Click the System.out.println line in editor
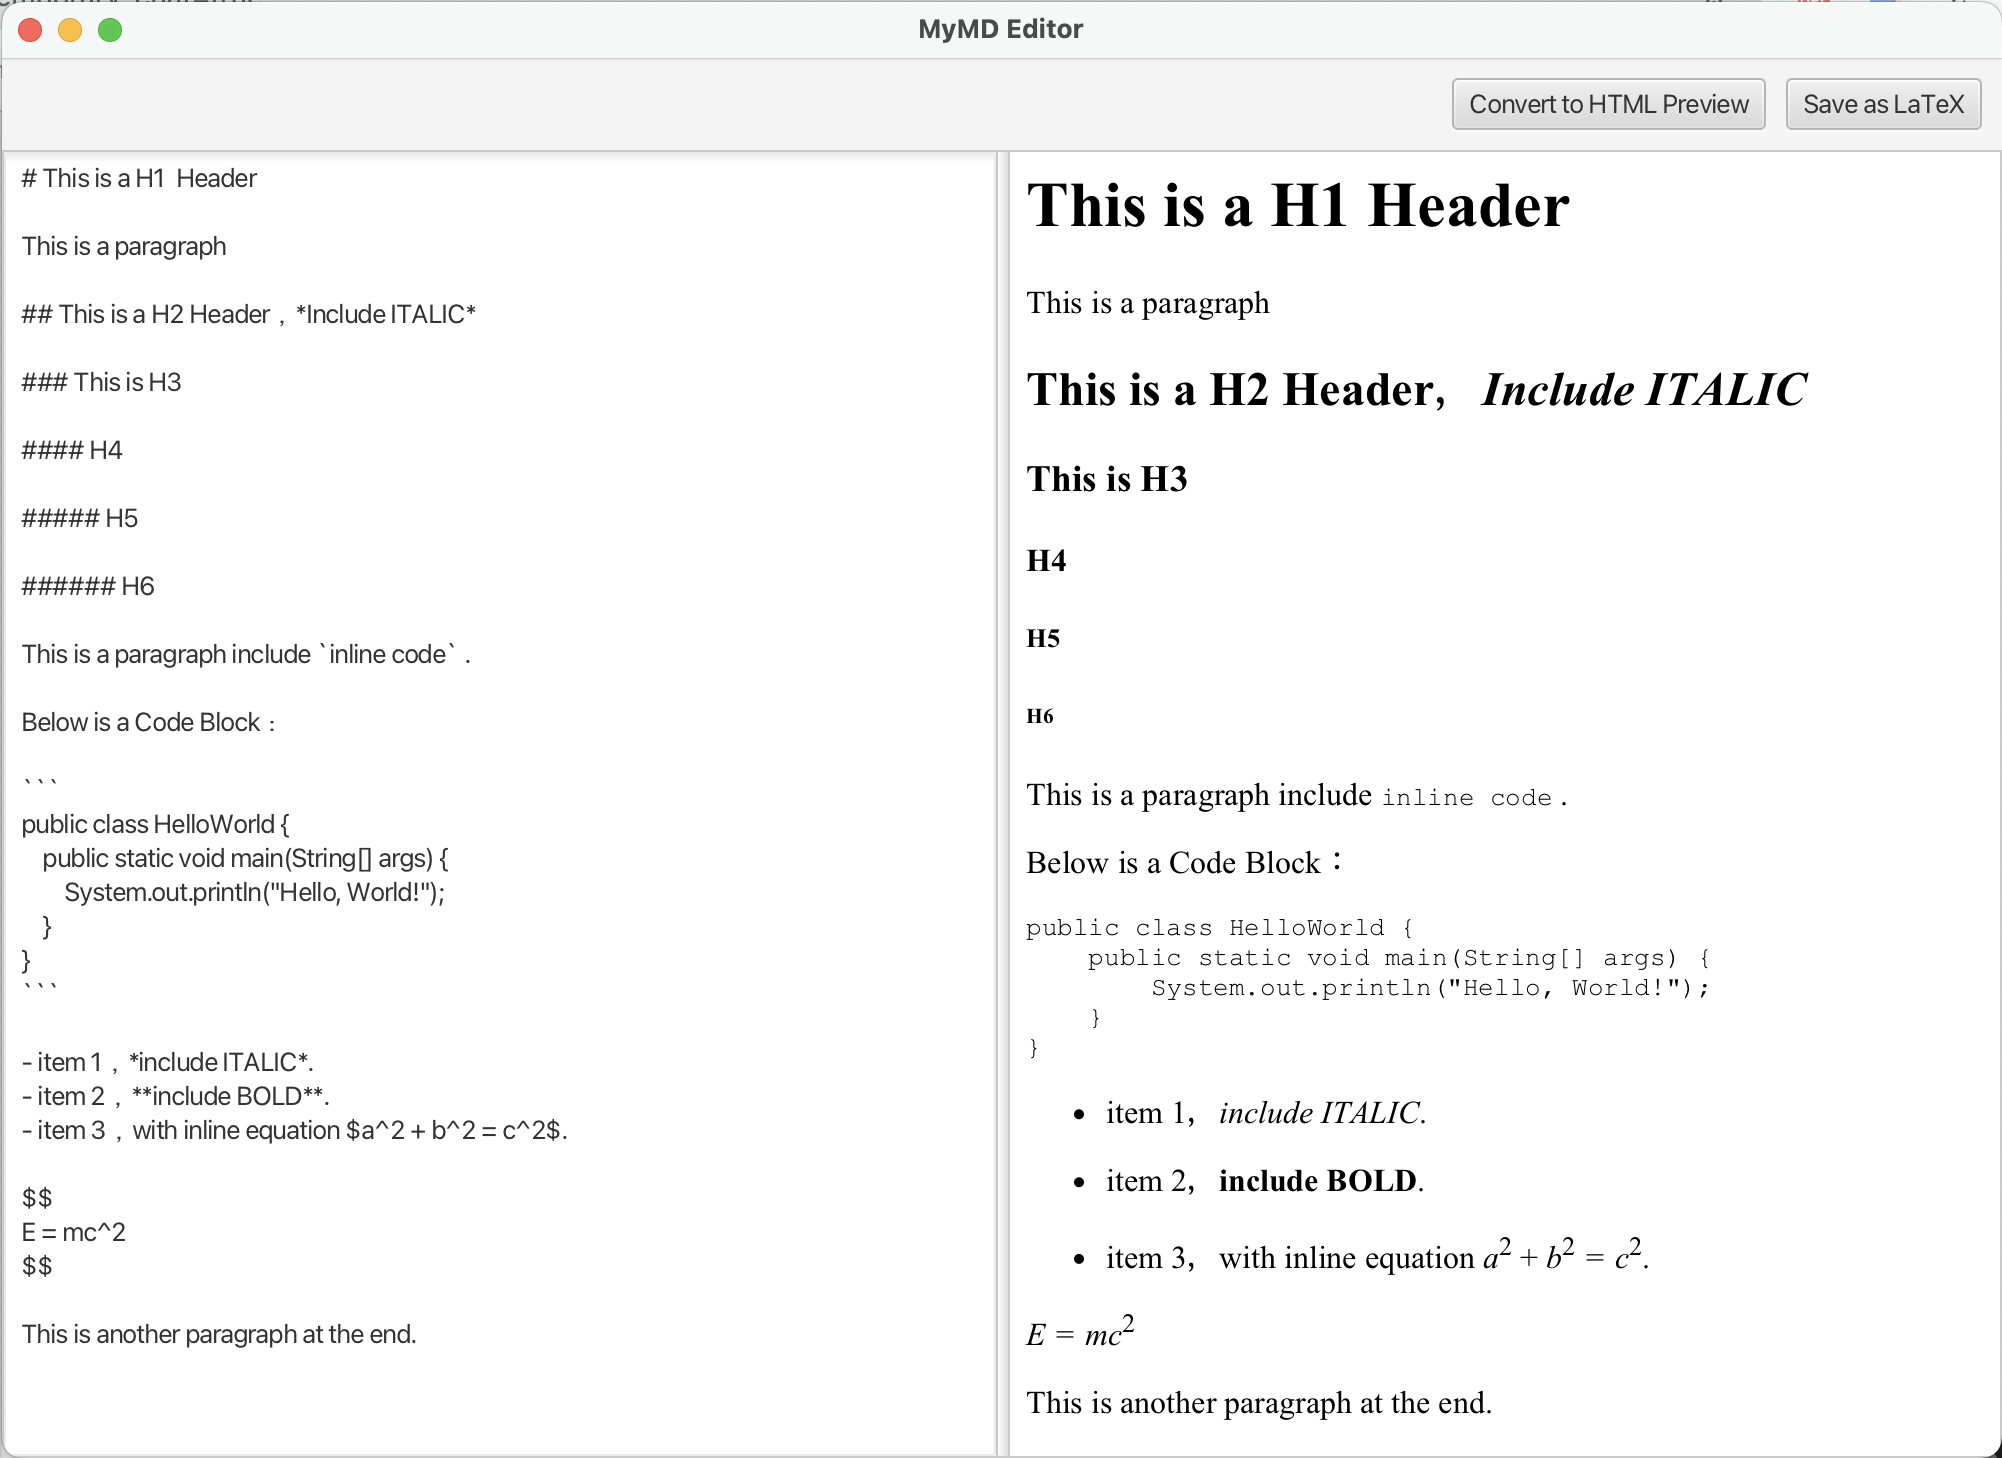This screenshot has width=2002, height=1458. pos(254,892)
